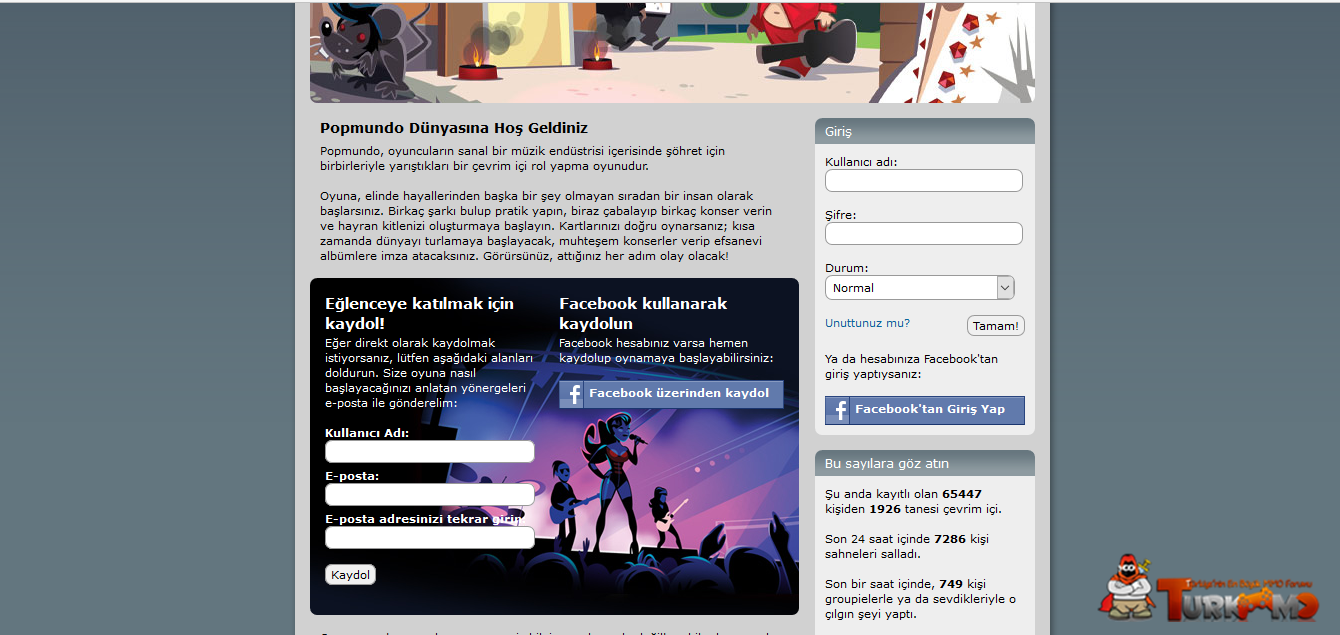Click the Tamam! login button
Viewport: 1340px width, 635px height.
tap(996, 326)
